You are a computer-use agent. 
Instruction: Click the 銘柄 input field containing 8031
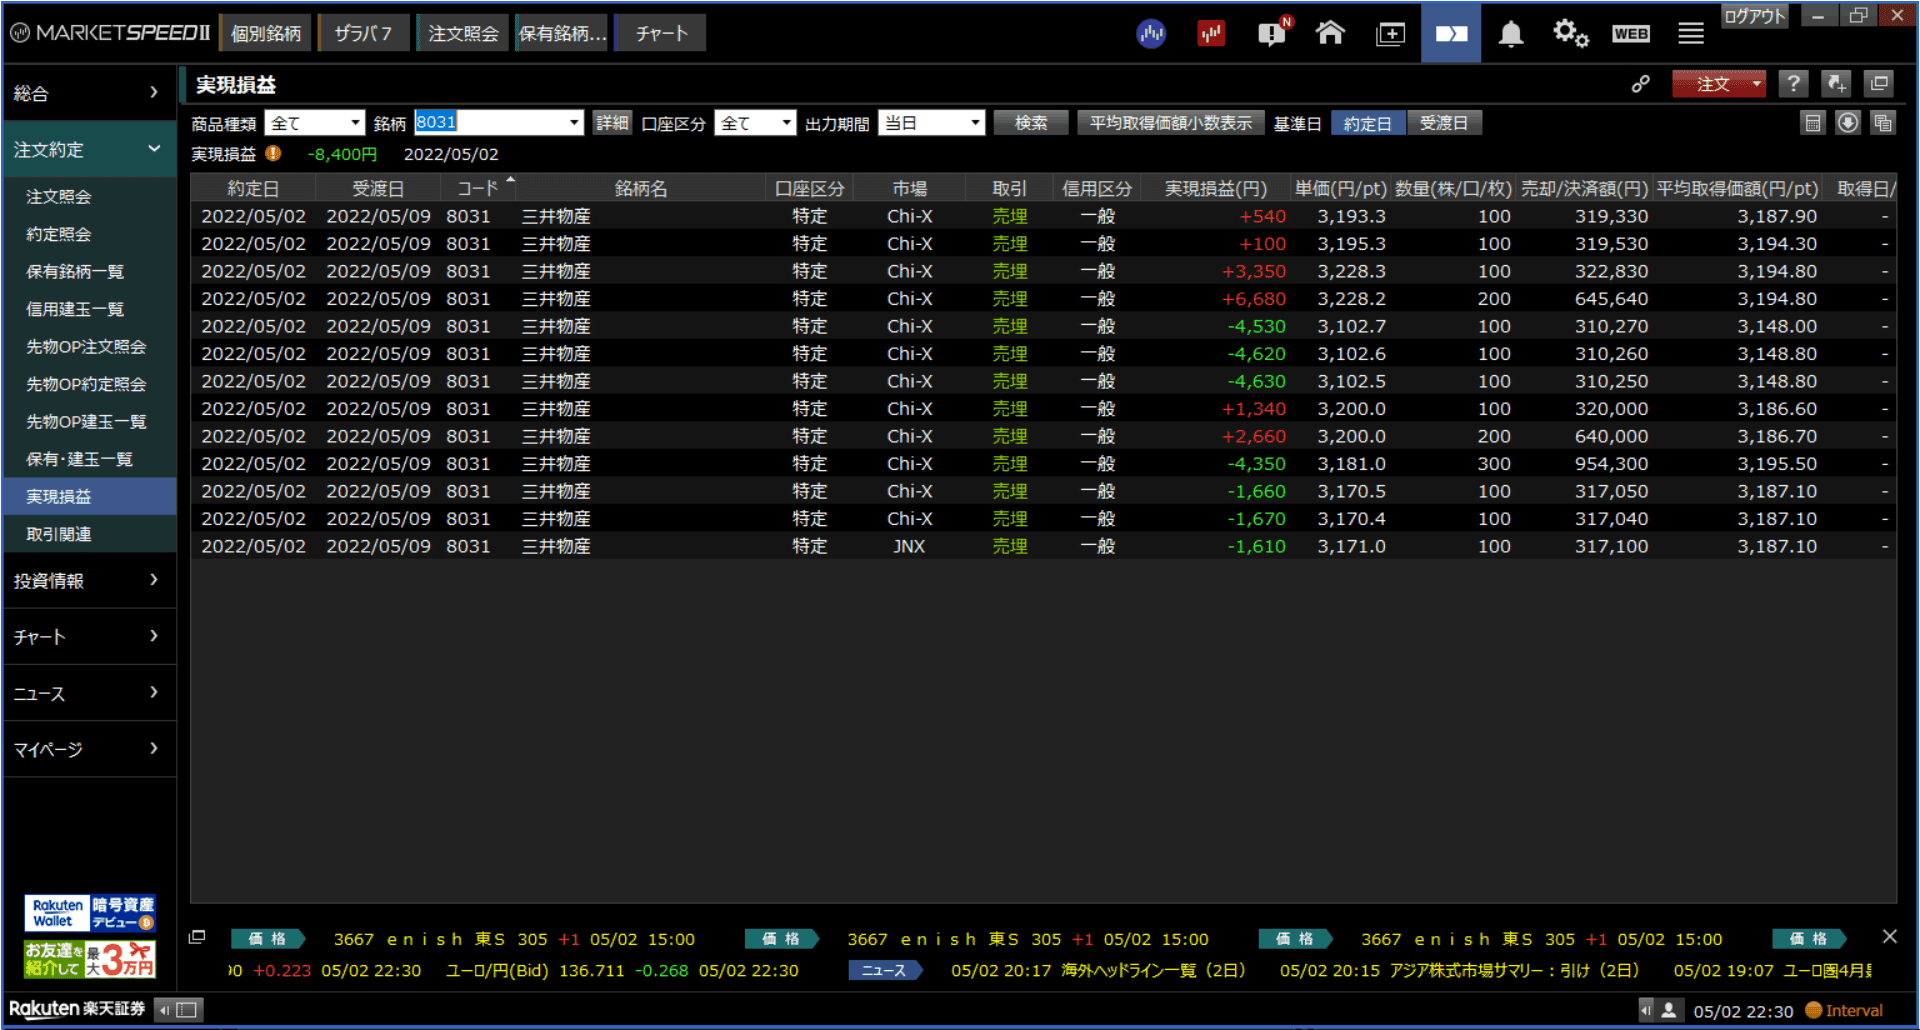(x=489, y=123)
